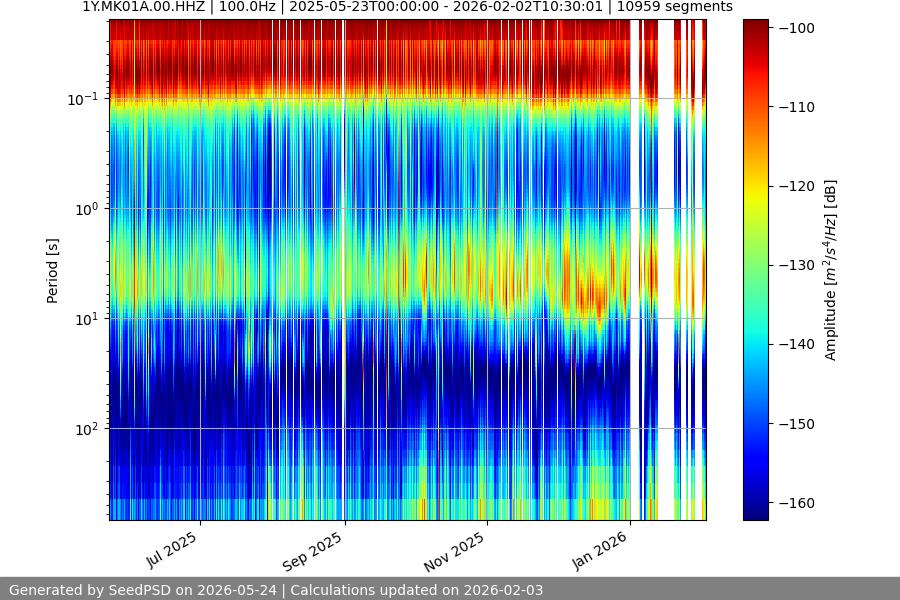The height and width of the screenshot is (600, 900).
Task: Click the 10⁻¹ period tick label
Action: (83, 99)
